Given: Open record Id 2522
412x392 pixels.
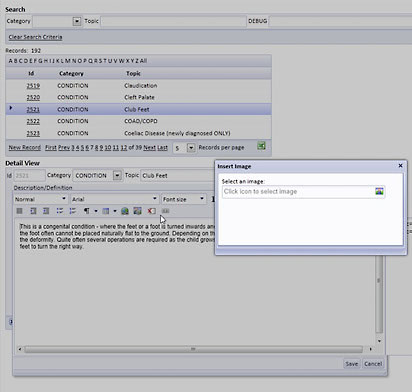Looking at the screenshot, I should click(33, 121).
